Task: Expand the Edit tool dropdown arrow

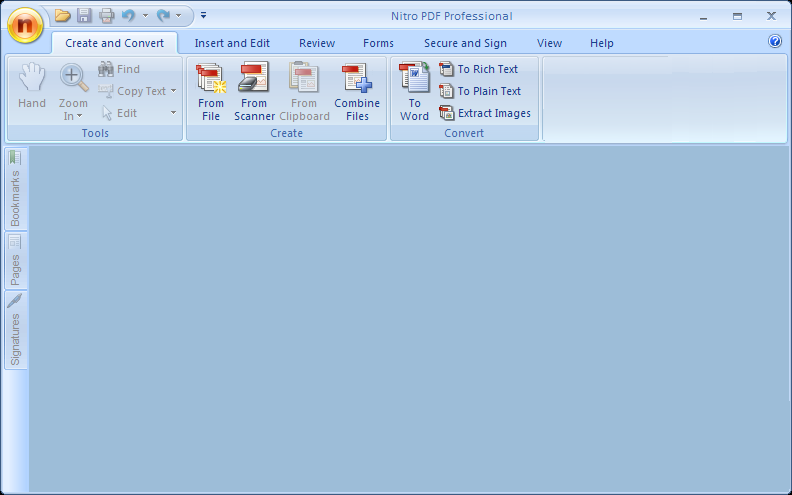Action: (x=173, y=113)
